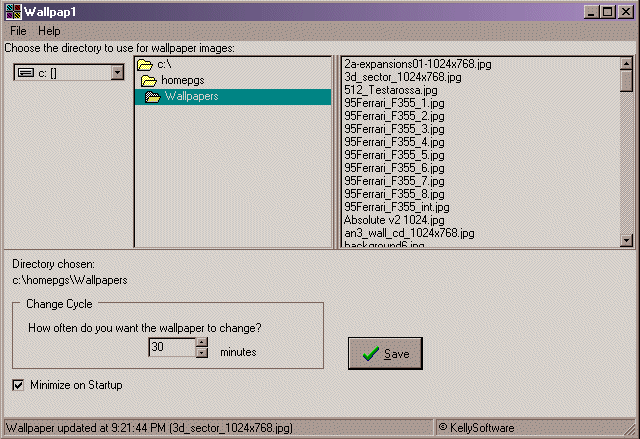Select the homepgs folder entry
640x439 pixels.
(x=233, y=80)
